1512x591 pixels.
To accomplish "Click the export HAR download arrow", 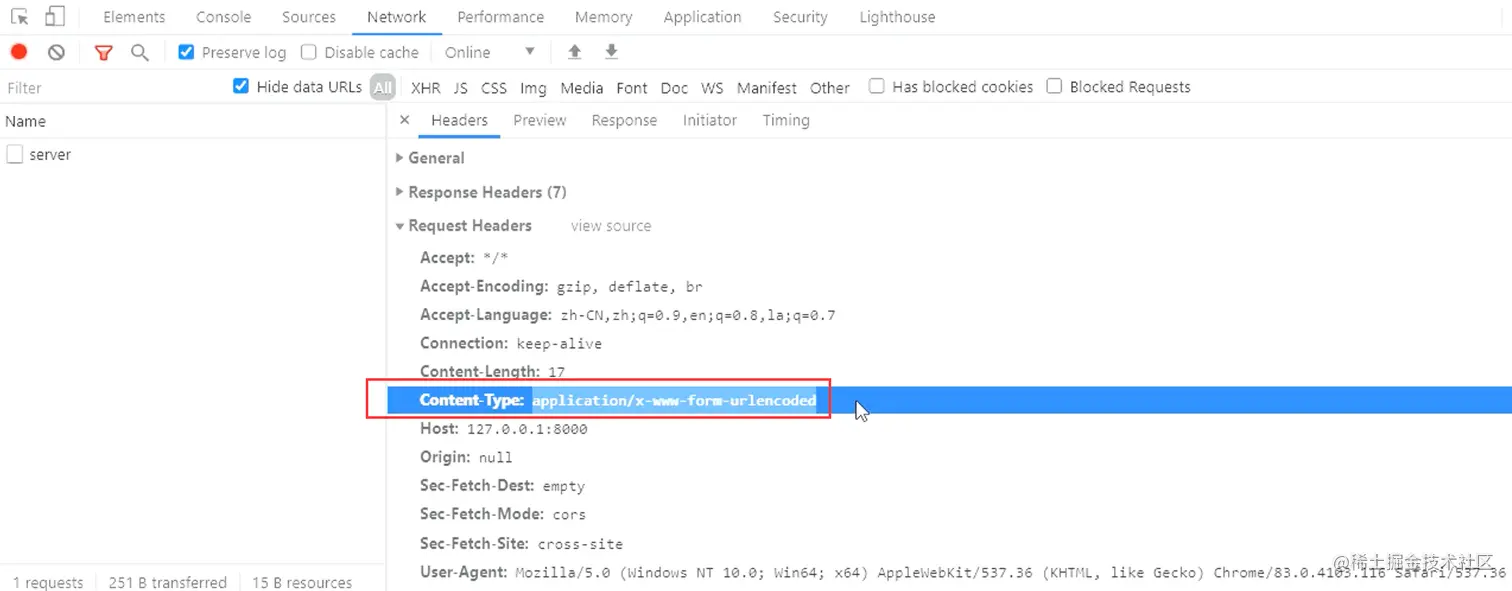I will [612, 52].
